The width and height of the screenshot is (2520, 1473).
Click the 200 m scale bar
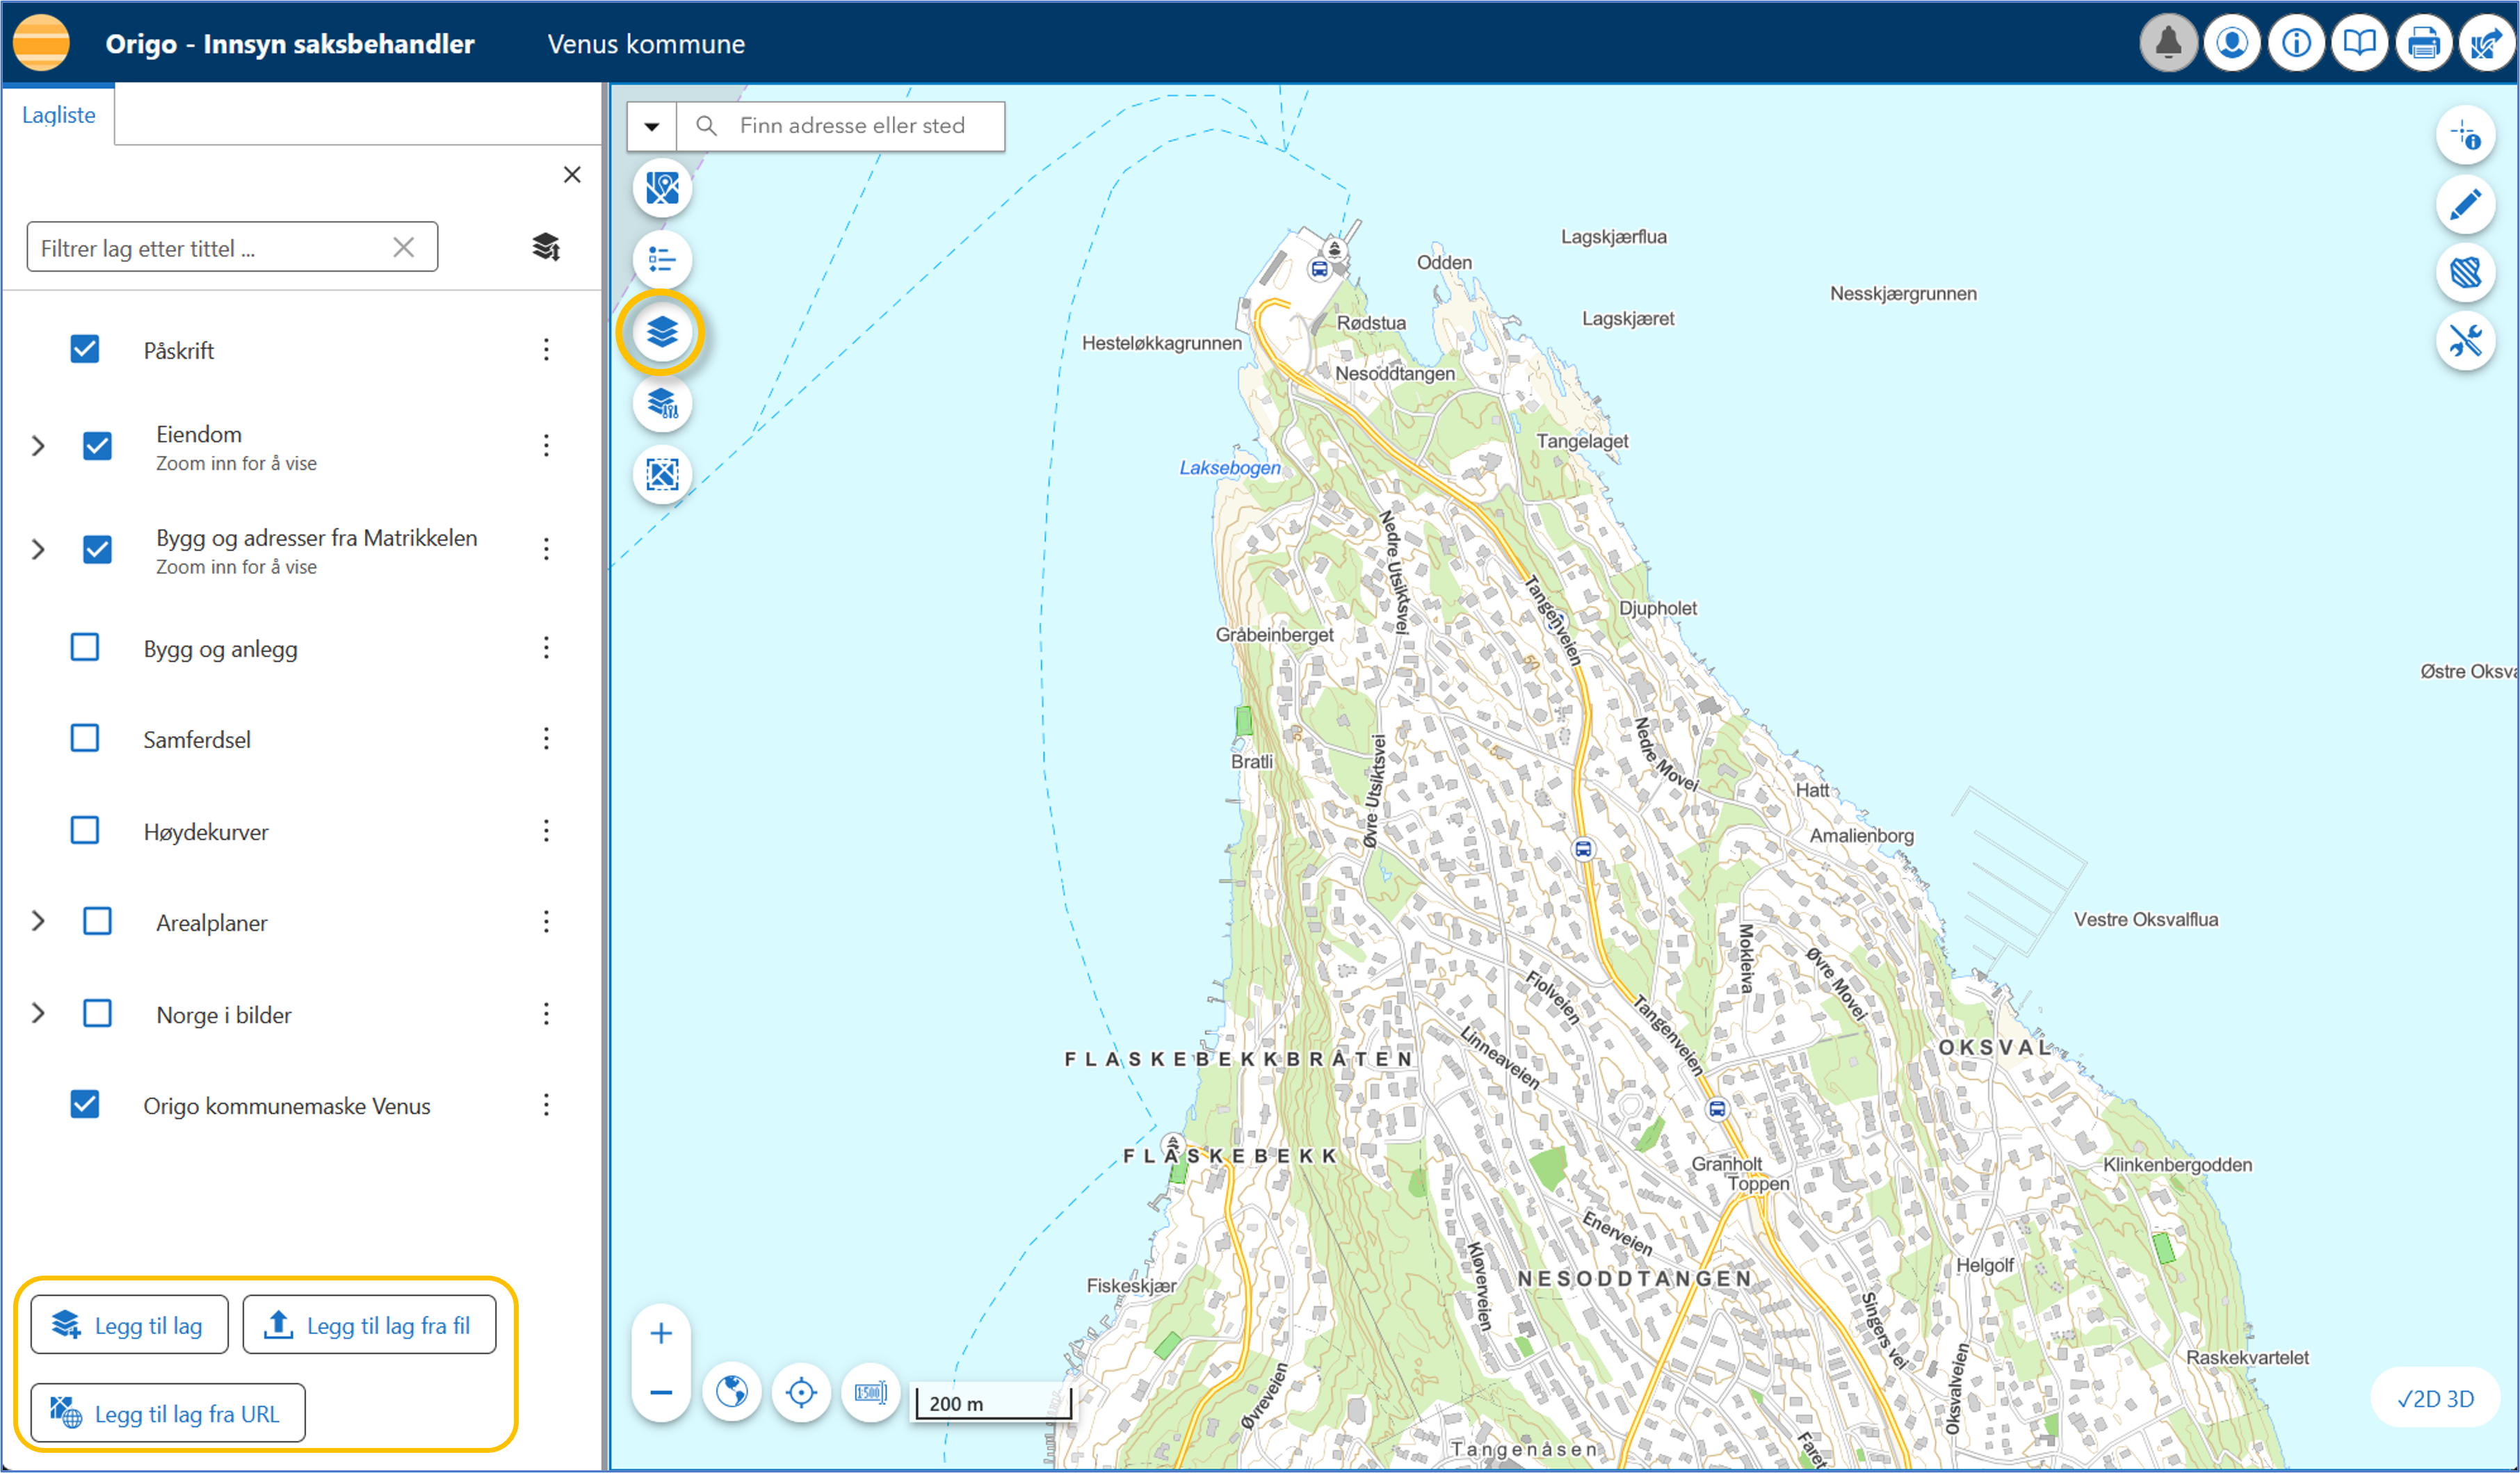tap(994, 1402)
